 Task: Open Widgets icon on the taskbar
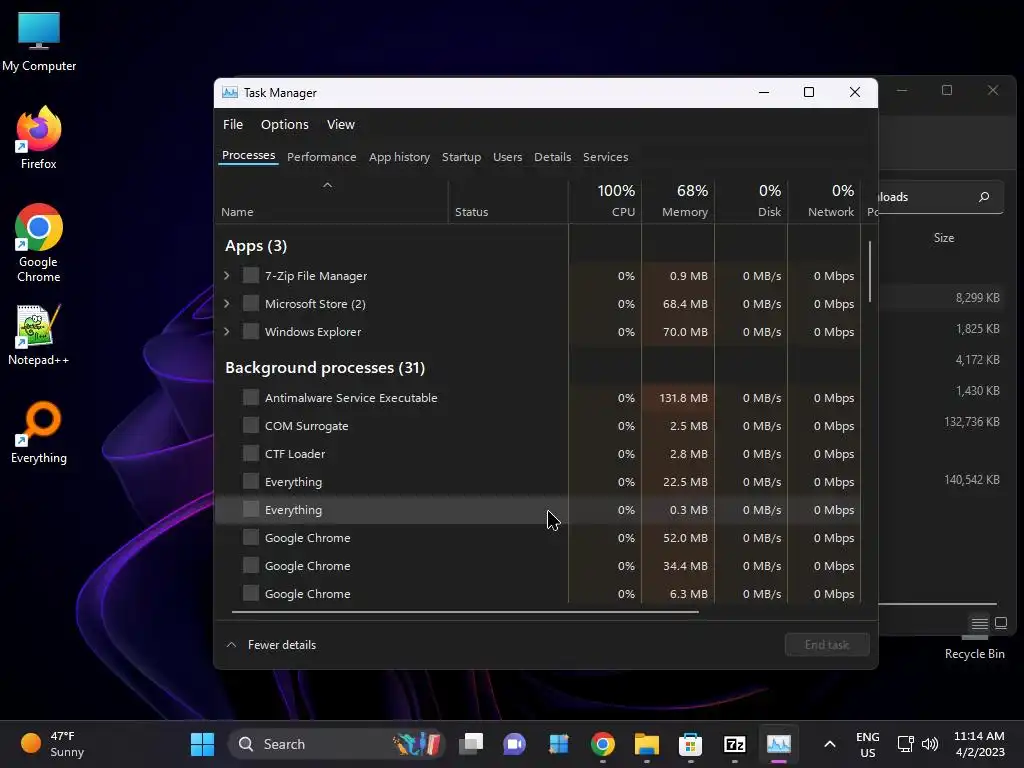pos(559,744)
